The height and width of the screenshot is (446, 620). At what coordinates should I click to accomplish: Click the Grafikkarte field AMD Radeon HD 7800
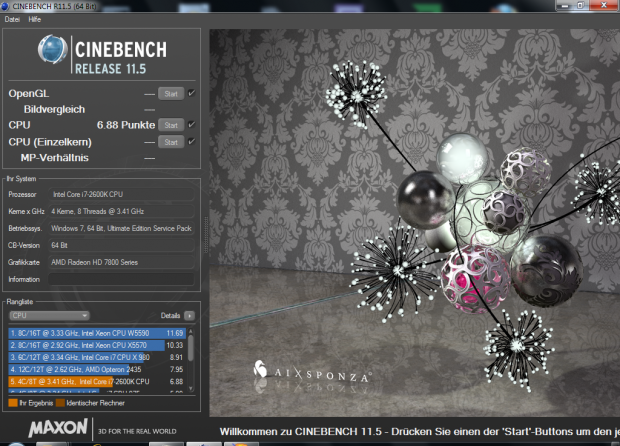click(121, 262)
